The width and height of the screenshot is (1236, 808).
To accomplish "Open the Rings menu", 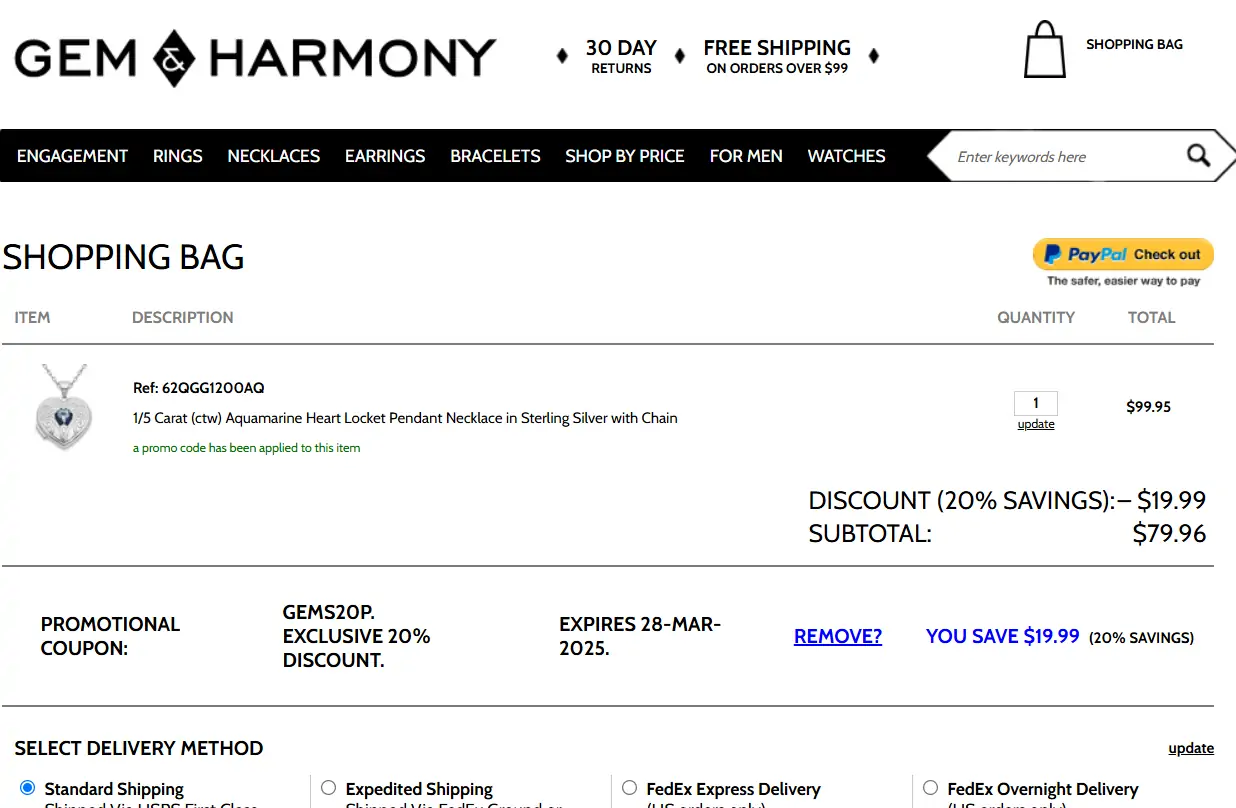I will [x=178, y=156].
